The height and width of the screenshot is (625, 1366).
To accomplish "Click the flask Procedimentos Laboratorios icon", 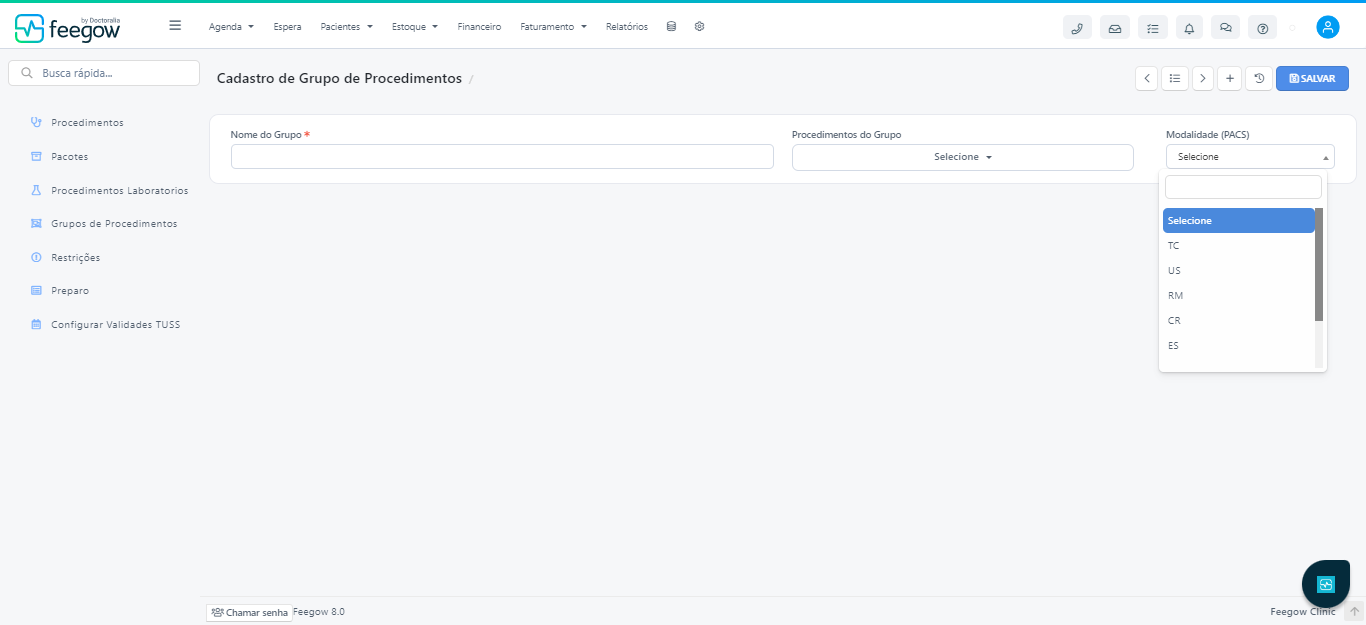I will [x=36, y=190].
